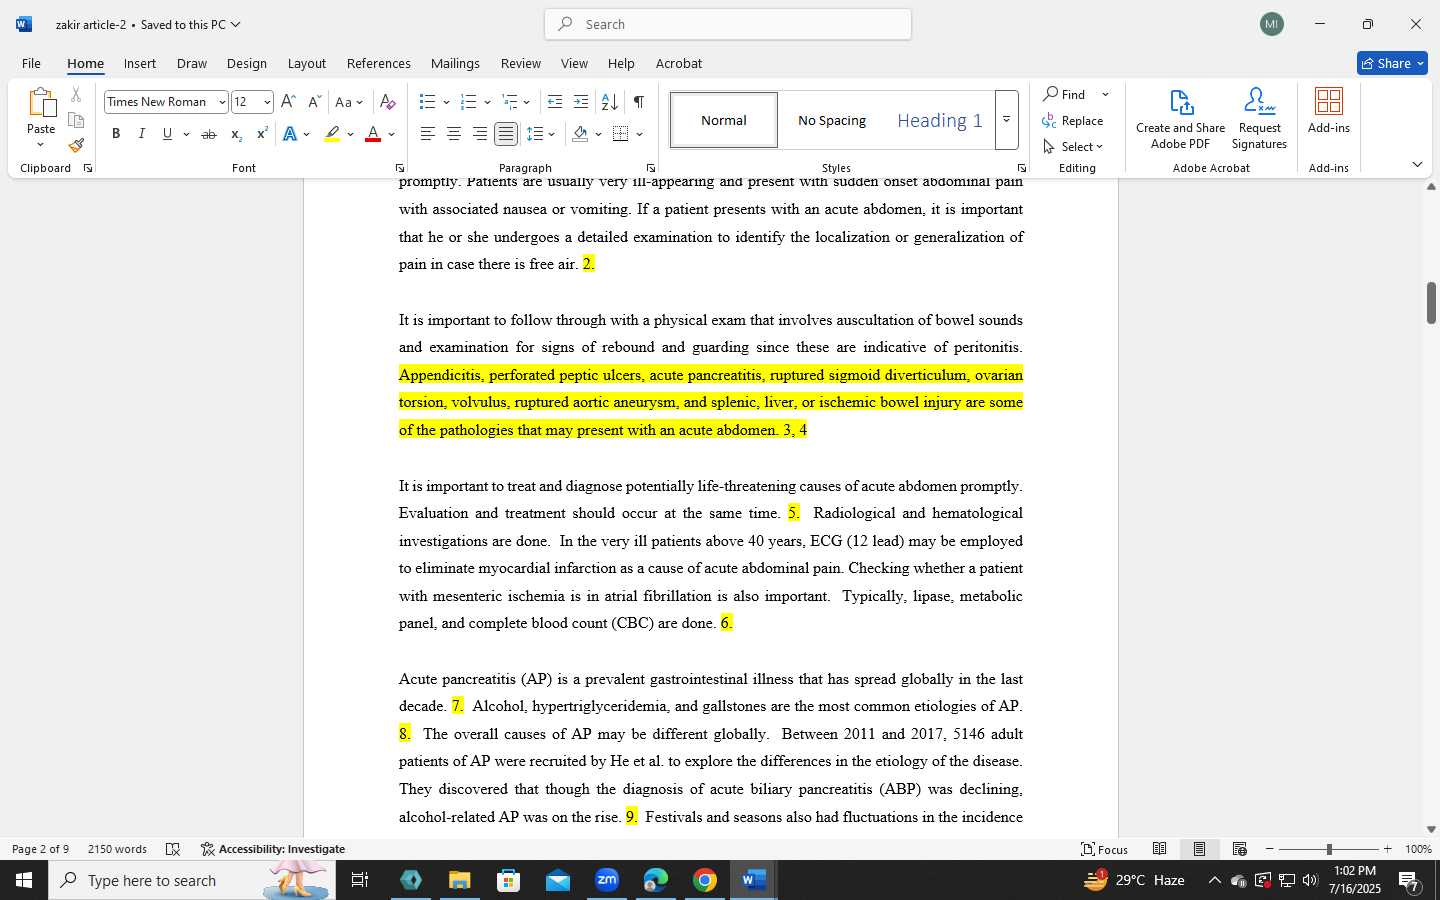Collapse the ribbon with chevron
The width and height of the screenshot is (1440, 900).
[x=1417, y=164]
